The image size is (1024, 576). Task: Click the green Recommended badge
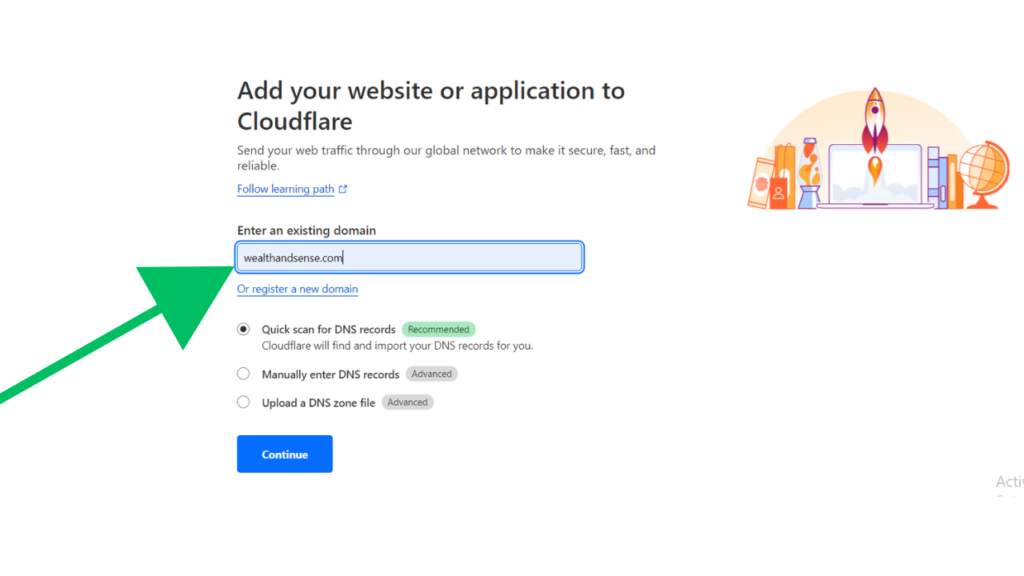point(438,329)
